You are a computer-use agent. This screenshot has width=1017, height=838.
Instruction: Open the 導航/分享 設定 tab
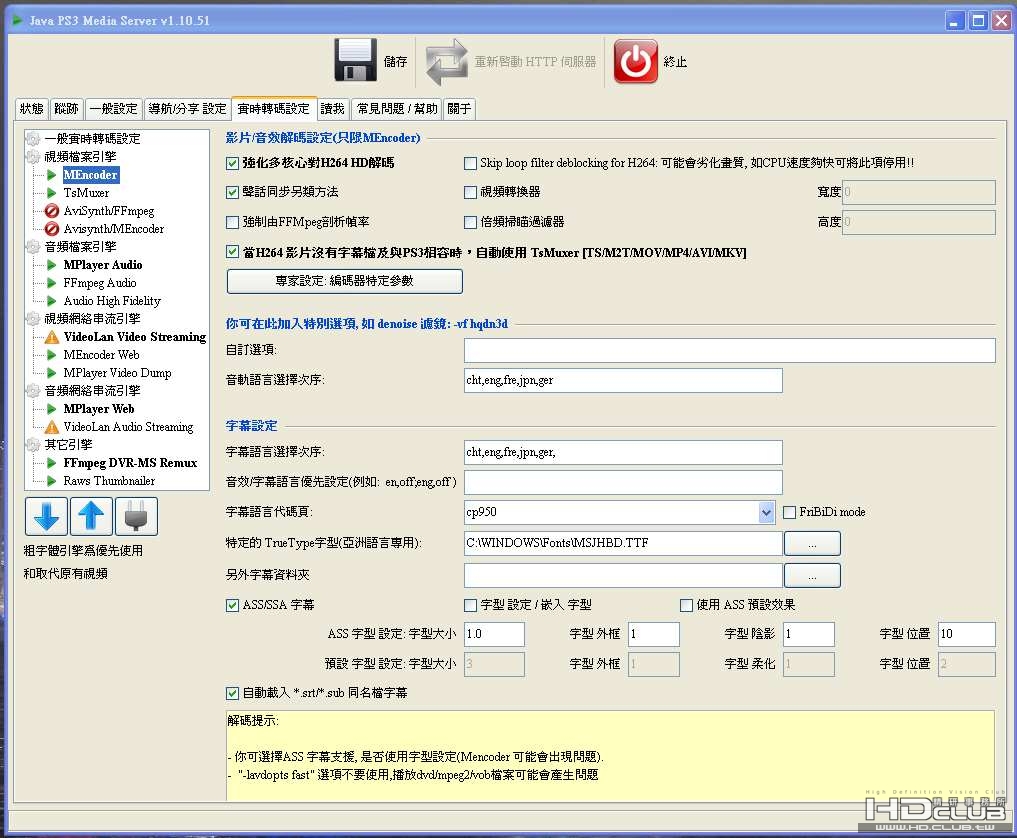click(187, 109)
